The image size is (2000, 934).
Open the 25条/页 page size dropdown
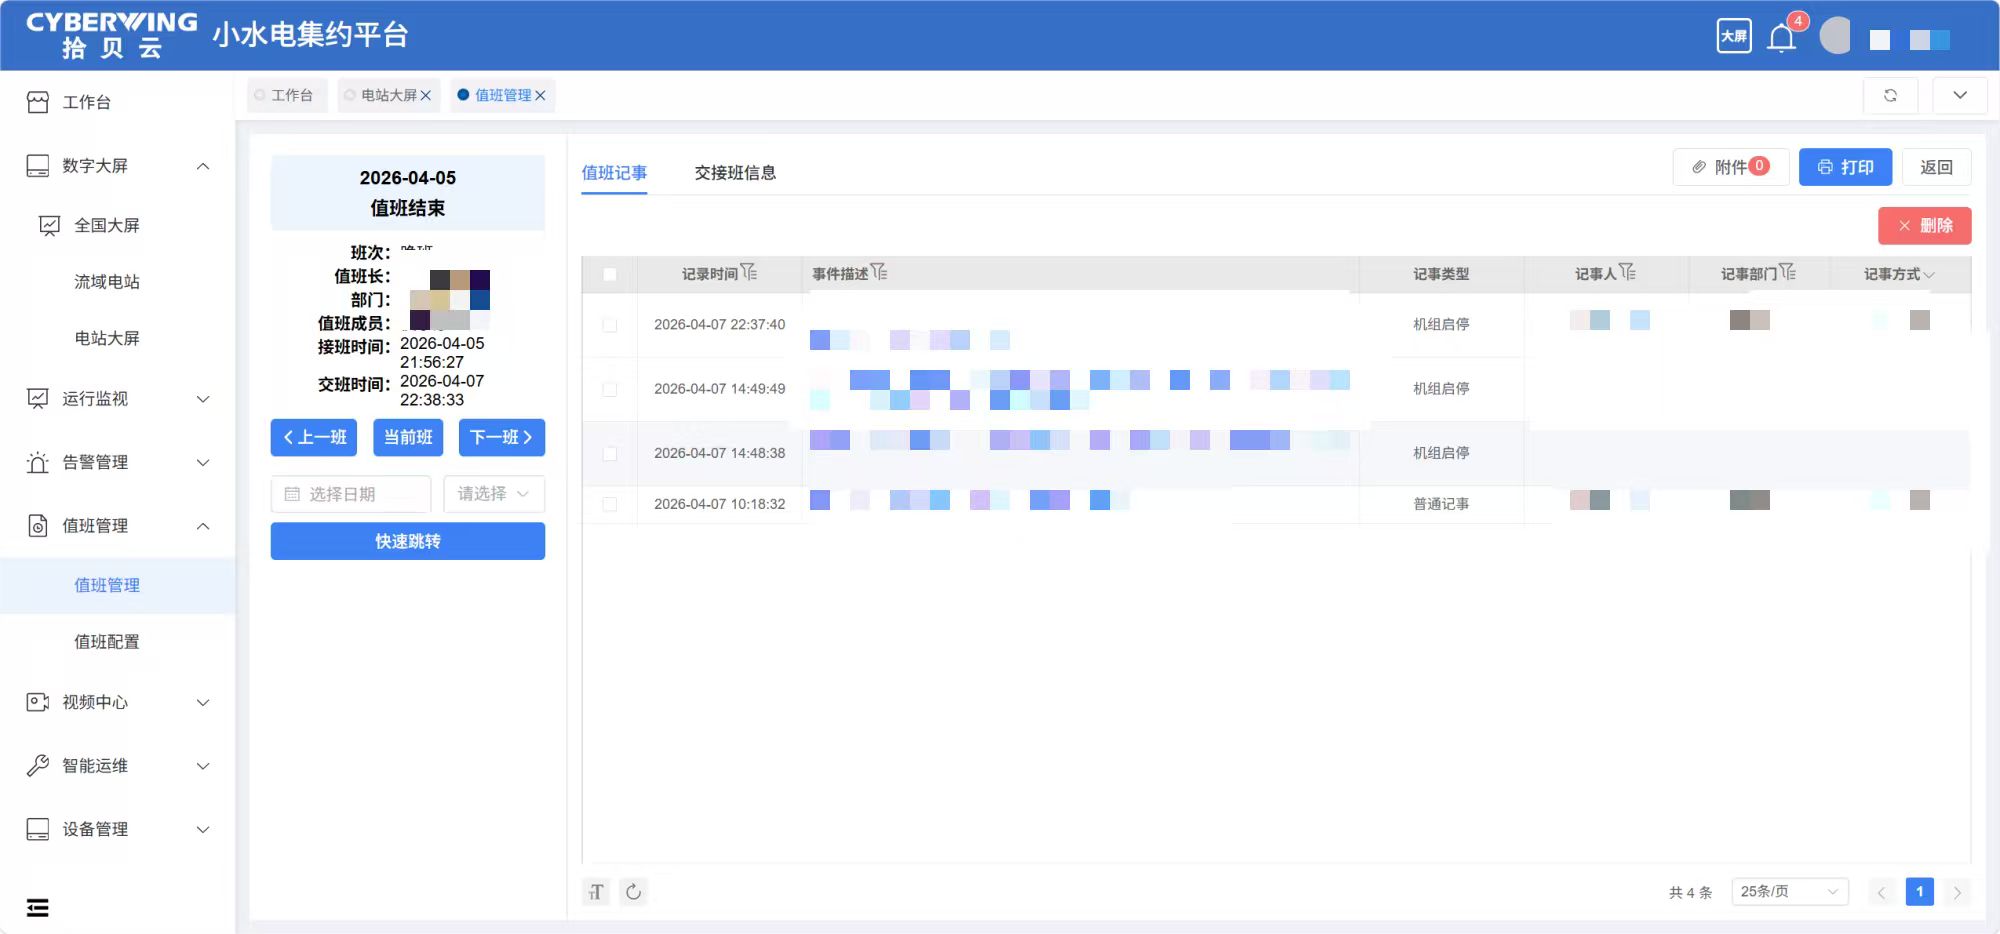coord(1788,891)
